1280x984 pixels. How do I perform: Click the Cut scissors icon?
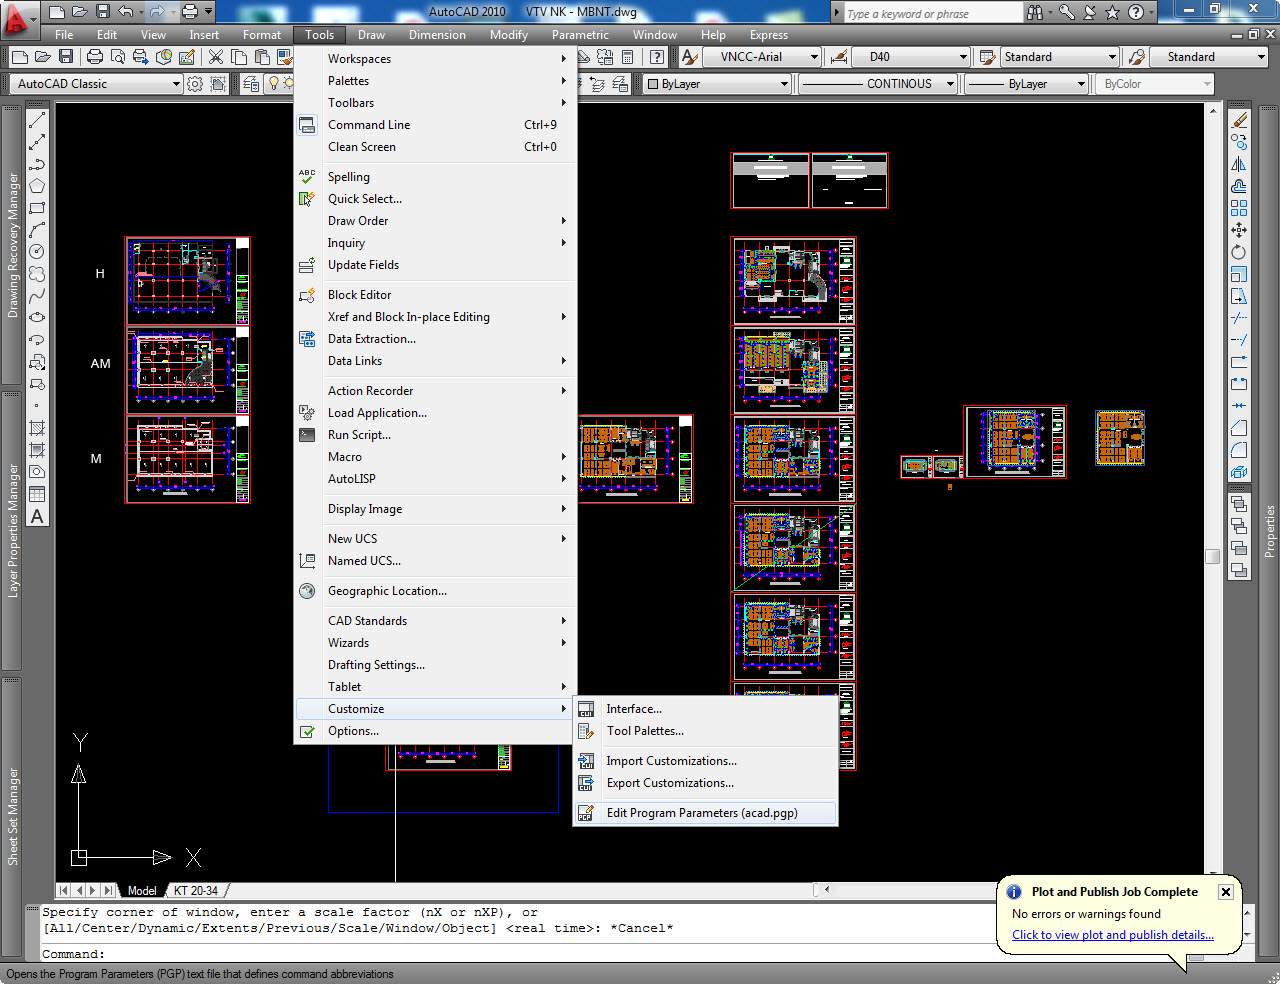(215, 57)
